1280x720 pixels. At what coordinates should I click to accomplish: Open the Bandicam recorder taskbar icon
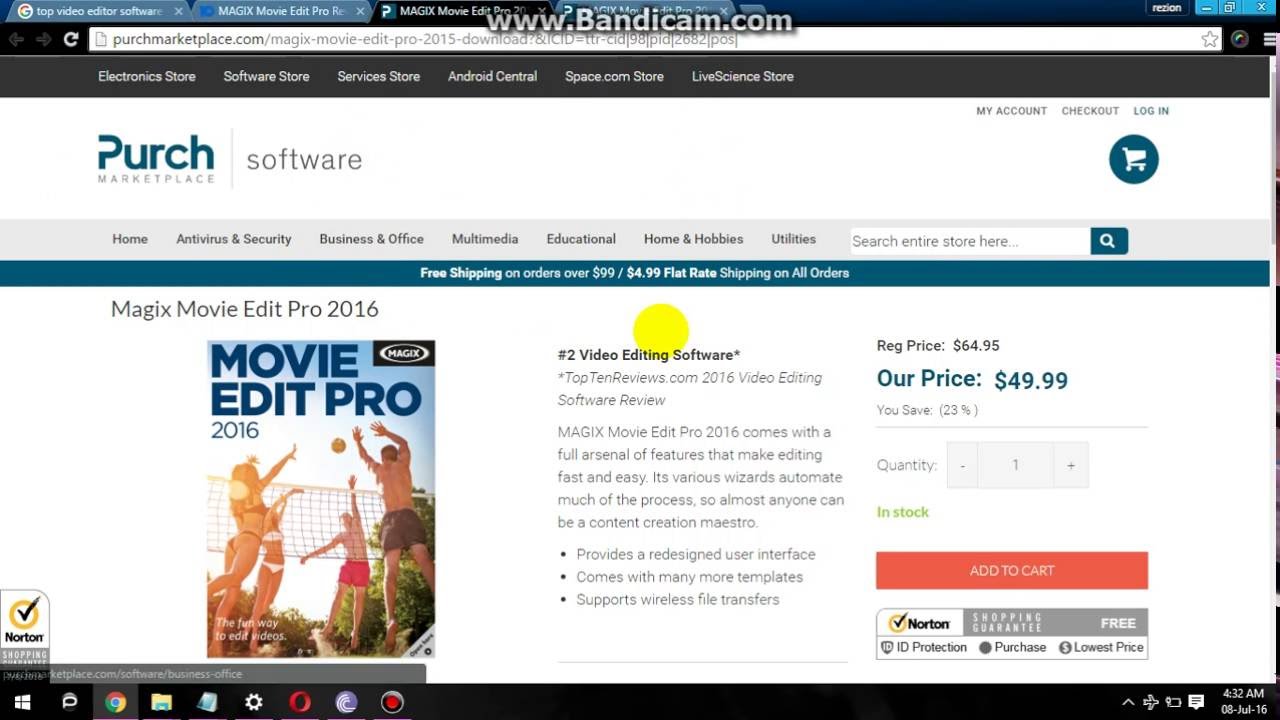pos(392,702)
